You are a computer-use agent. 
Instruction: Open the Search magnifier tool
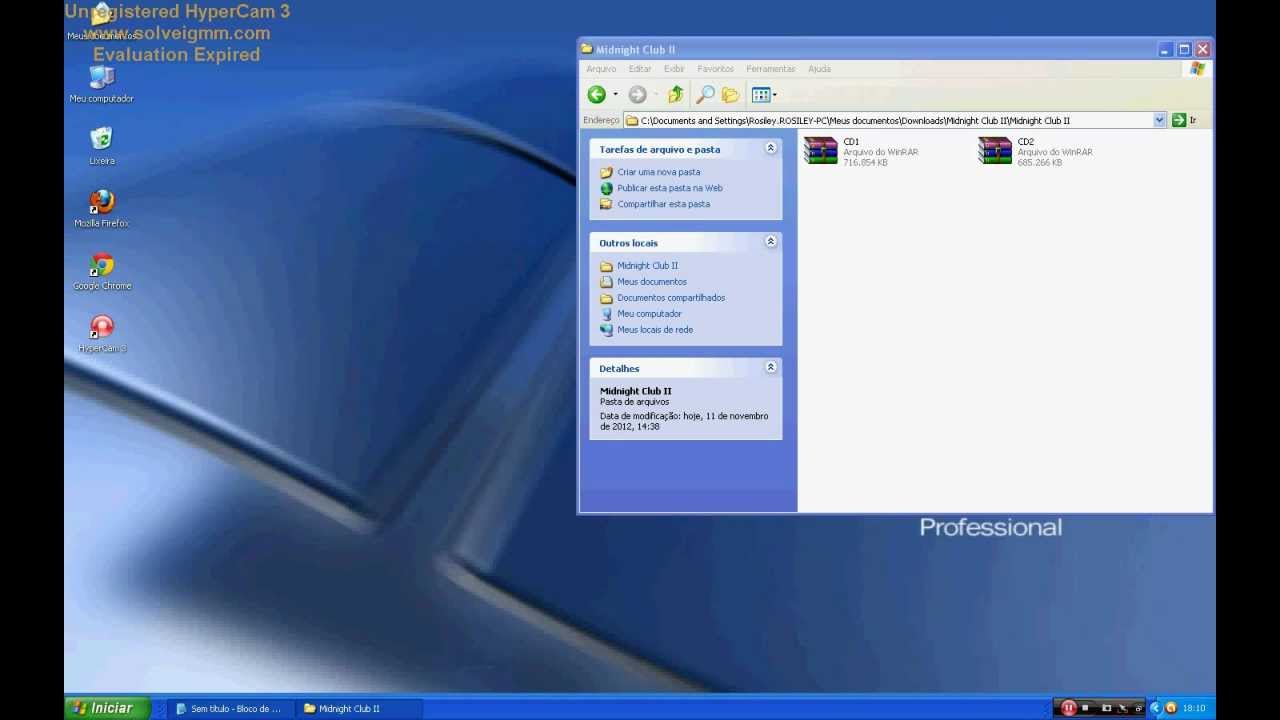click(705, 95)
